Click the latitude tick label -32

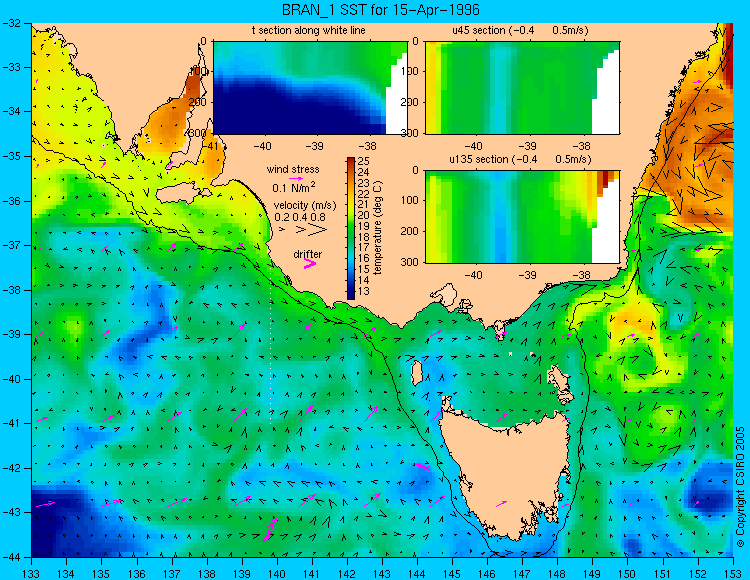[11, 23]
